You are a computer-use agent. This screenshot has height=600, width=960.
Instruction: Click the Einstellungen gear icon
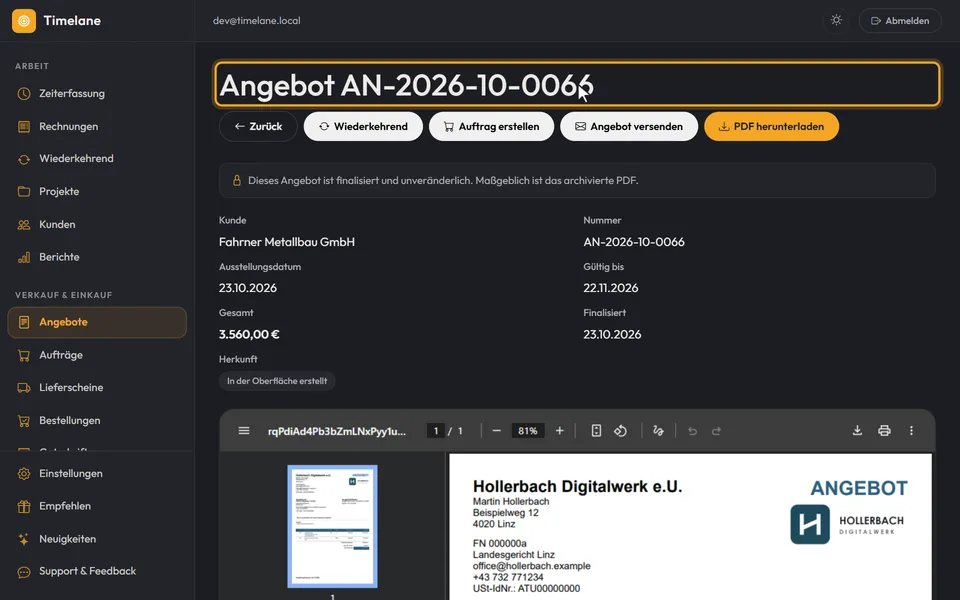(24, 473)
